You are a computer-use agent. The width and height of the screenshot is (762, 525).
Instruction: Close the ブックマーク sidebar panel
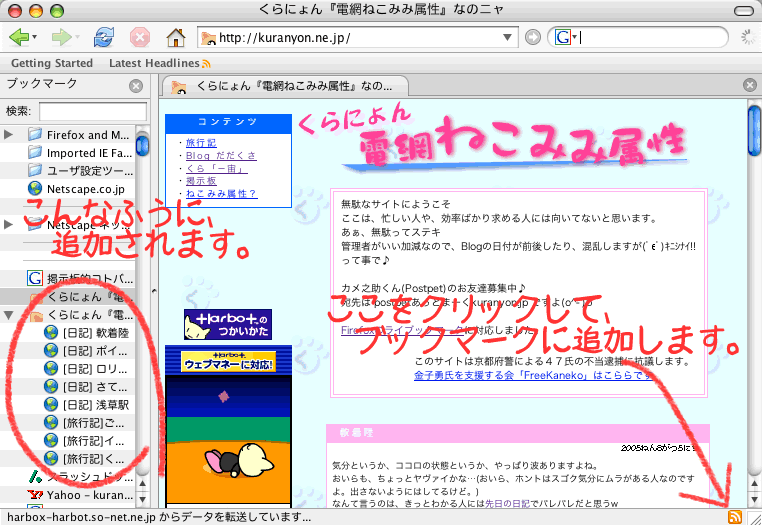coord(136,85)
